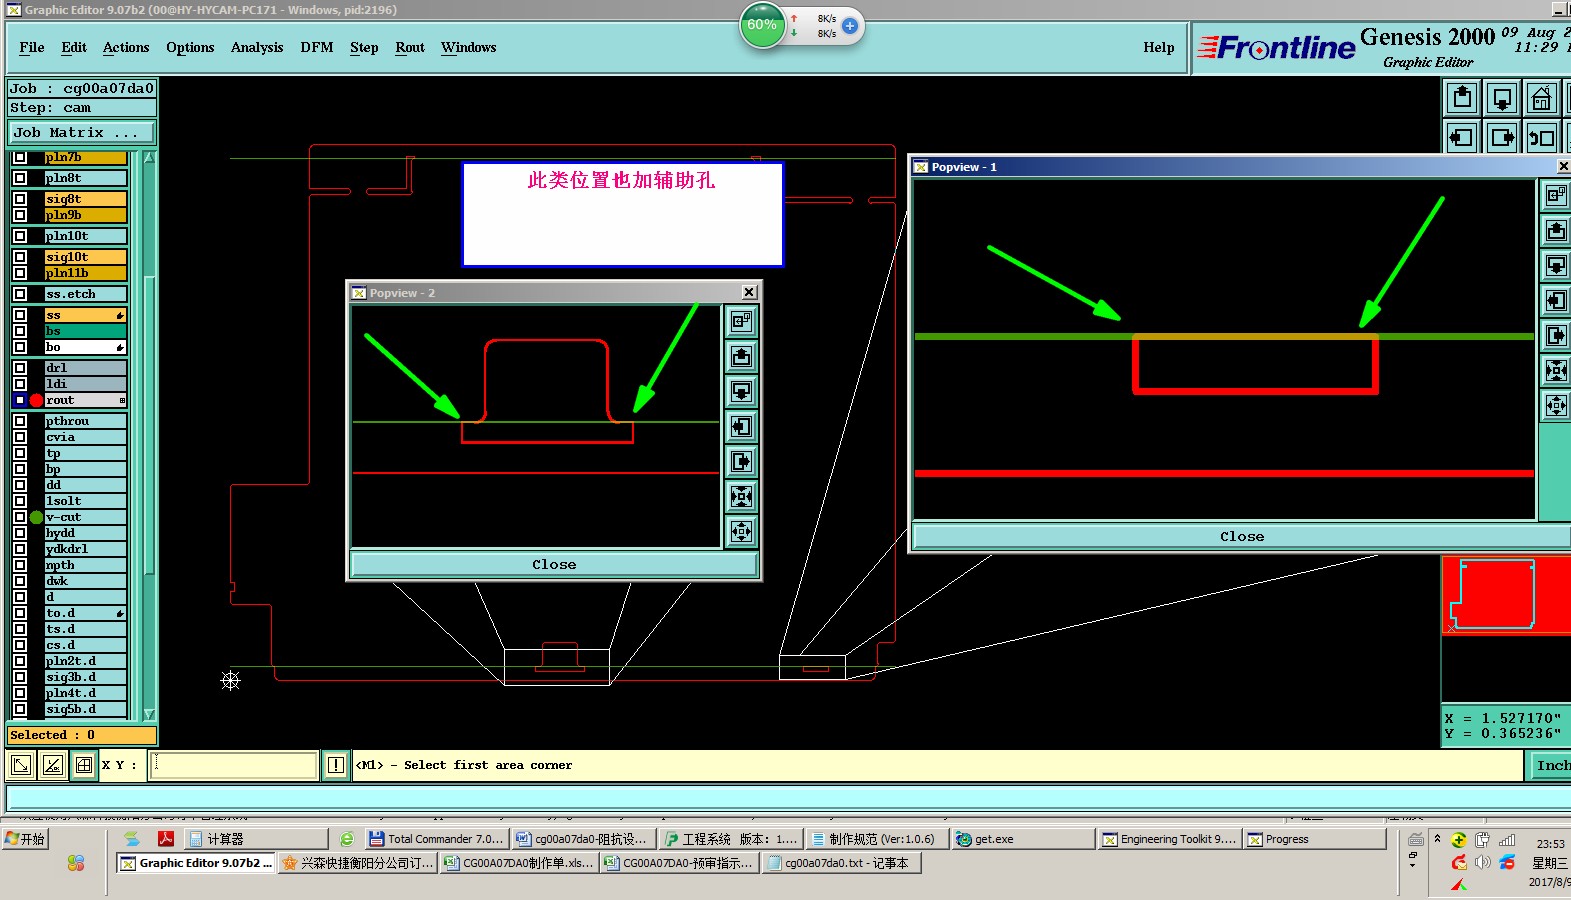Pan left in the Popview-2 window
1571x900 pixels.
742,427
